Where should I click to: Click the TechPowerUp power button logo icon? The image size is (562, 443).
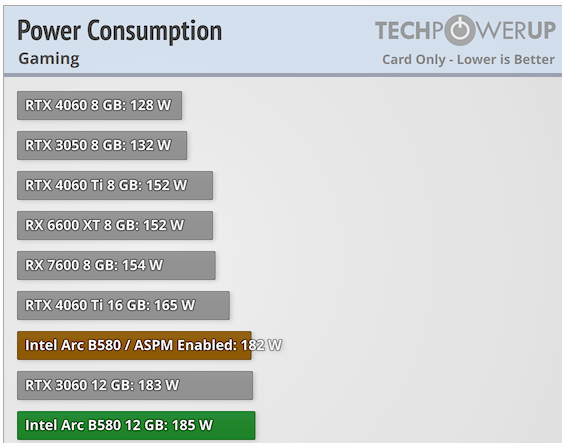coord(460,30)
